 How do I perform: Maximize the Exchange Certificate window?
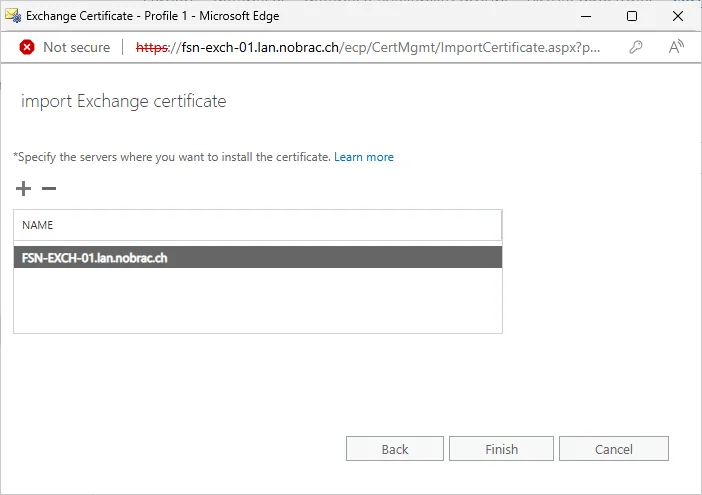pos(632,16)
